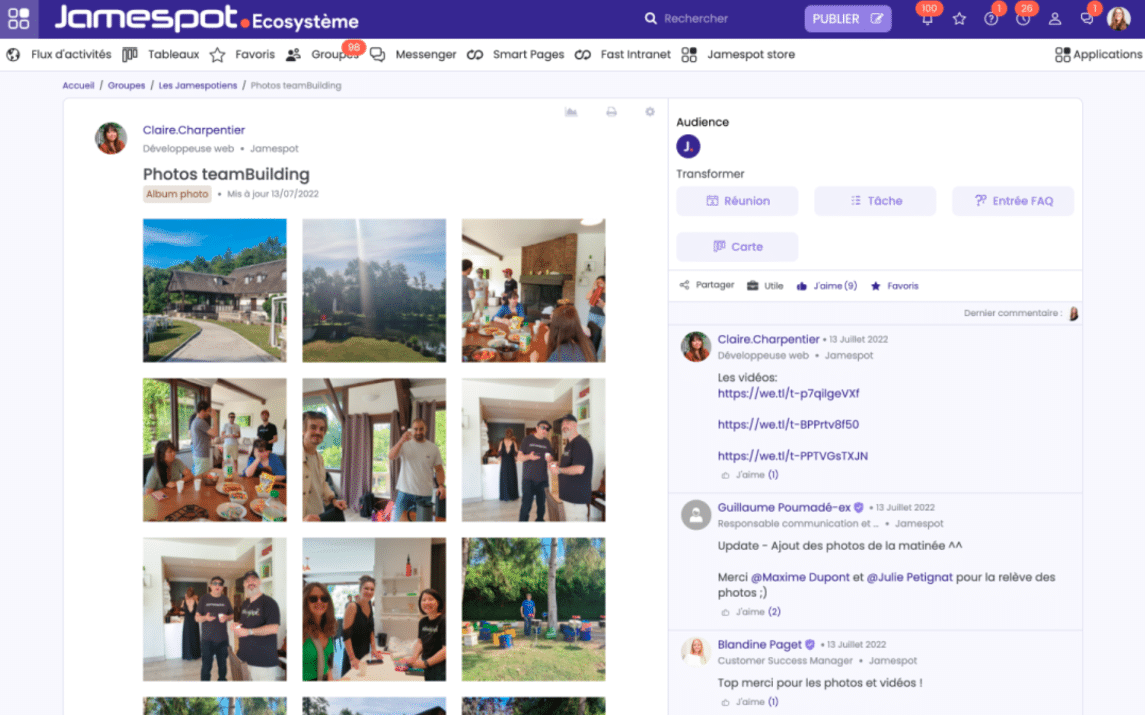The height and width of the screenshot is (715, 1145).
Task: Open the Applications menu
Action: 1098,55
